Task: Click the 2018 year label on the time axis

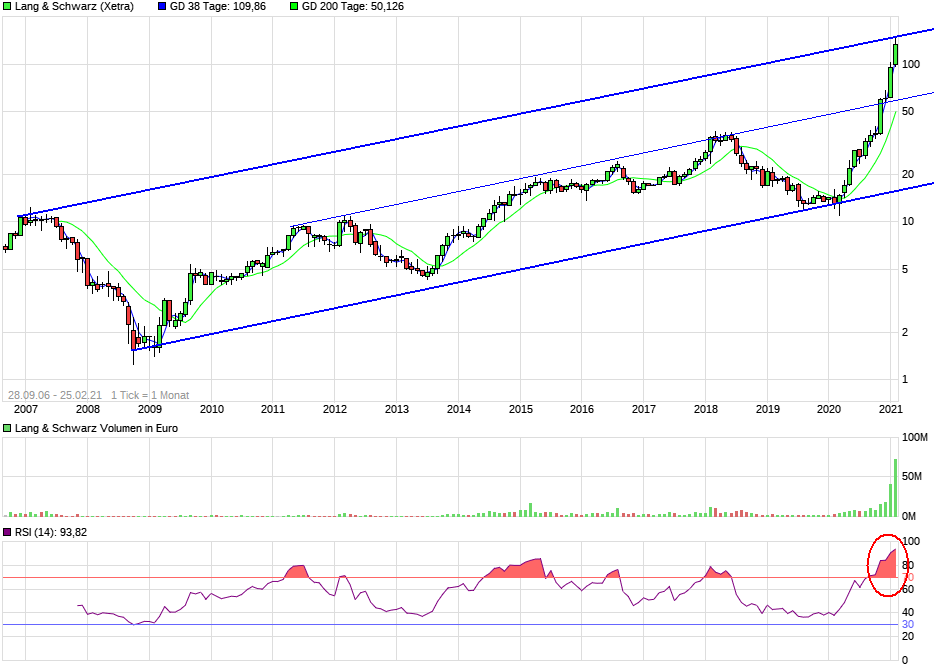Action: pyautogui.click(x=706, y=409)
